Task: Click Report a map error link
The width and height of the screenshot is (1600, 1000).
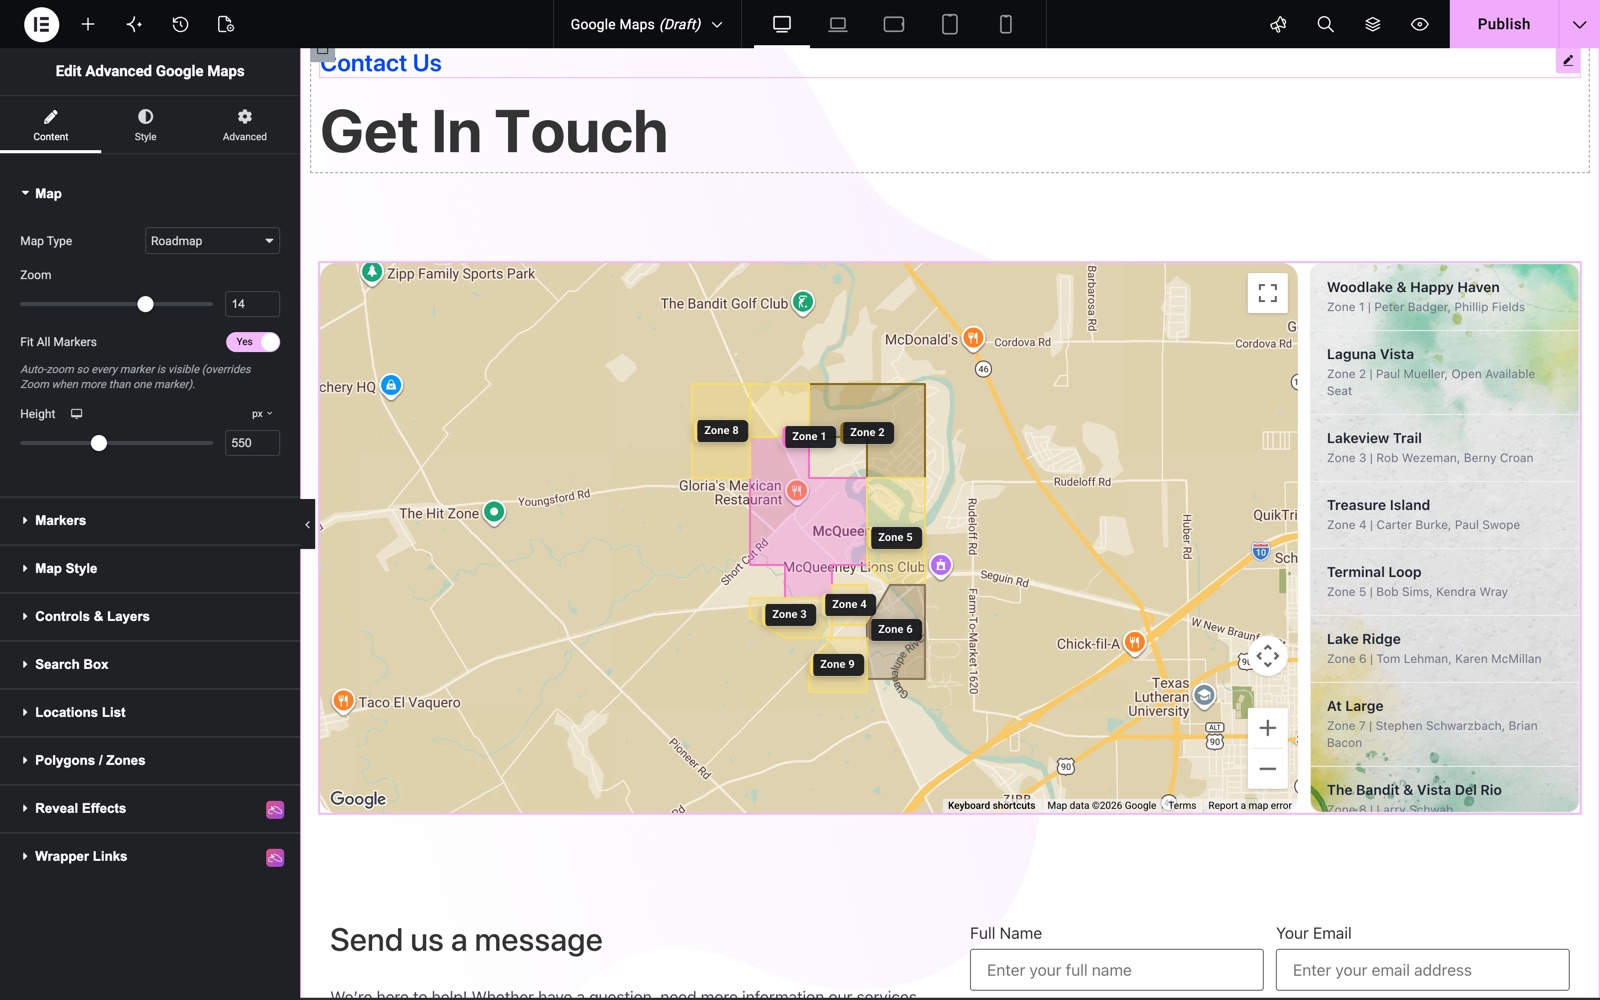Action: click(1250, 806)
